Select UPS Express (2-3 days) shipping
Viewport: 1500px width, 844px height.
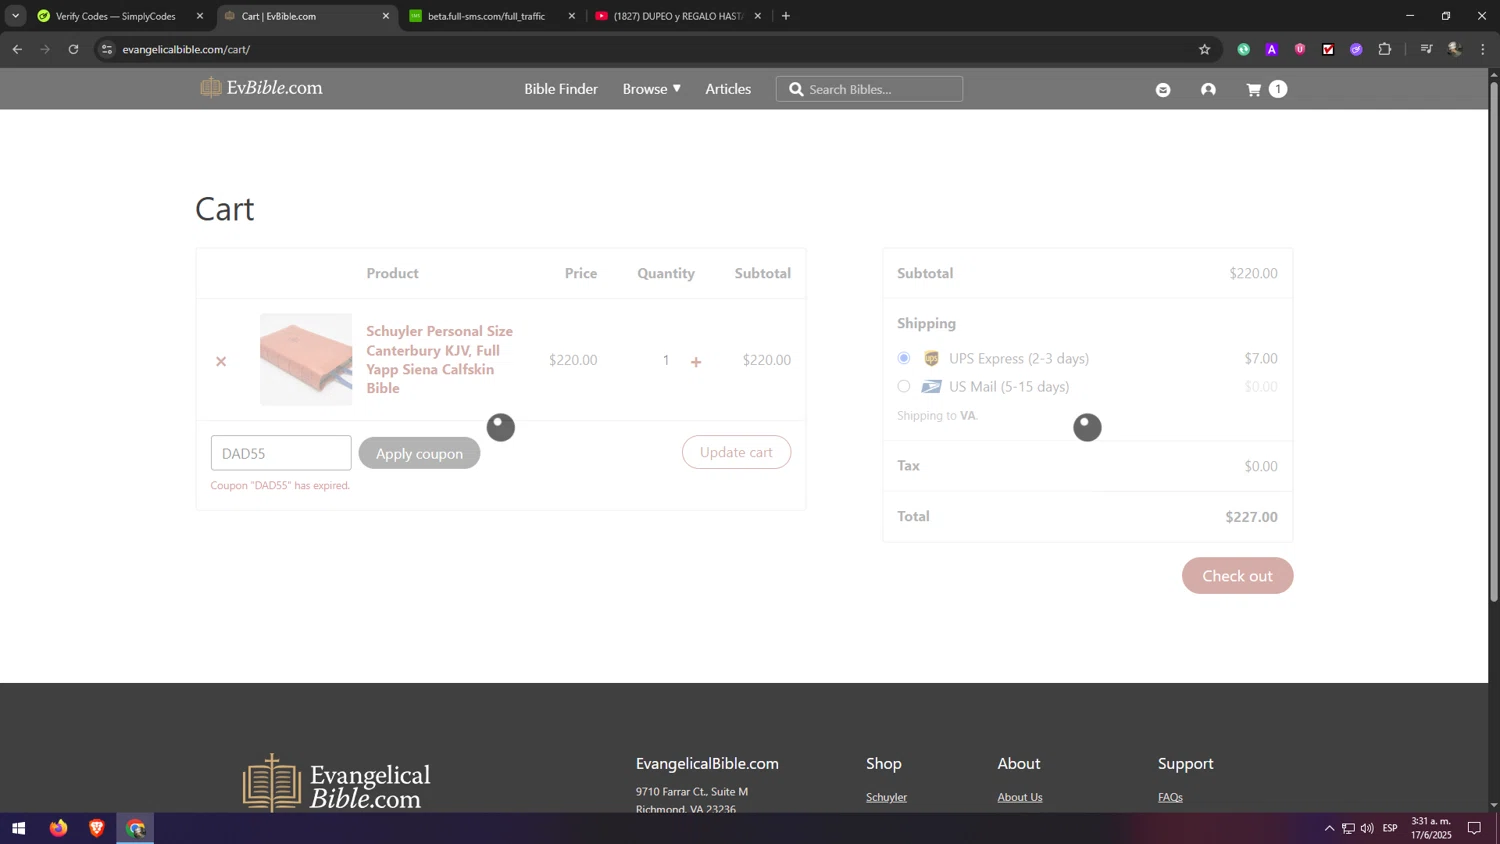tap(904, 358)
